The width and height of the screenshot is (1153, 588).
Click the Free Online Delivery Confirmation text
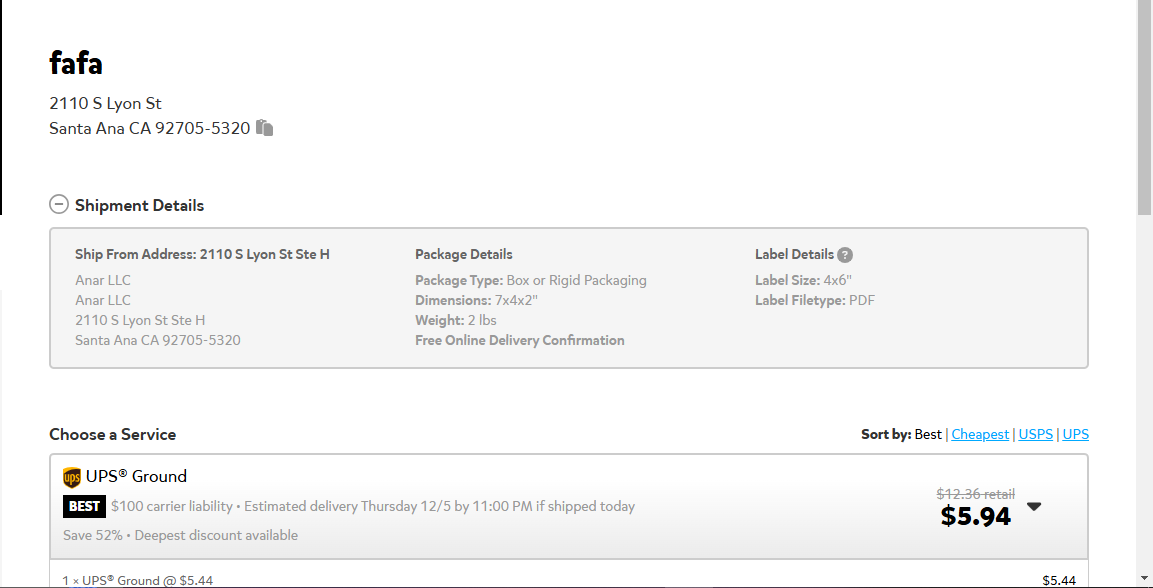[520, 340]
